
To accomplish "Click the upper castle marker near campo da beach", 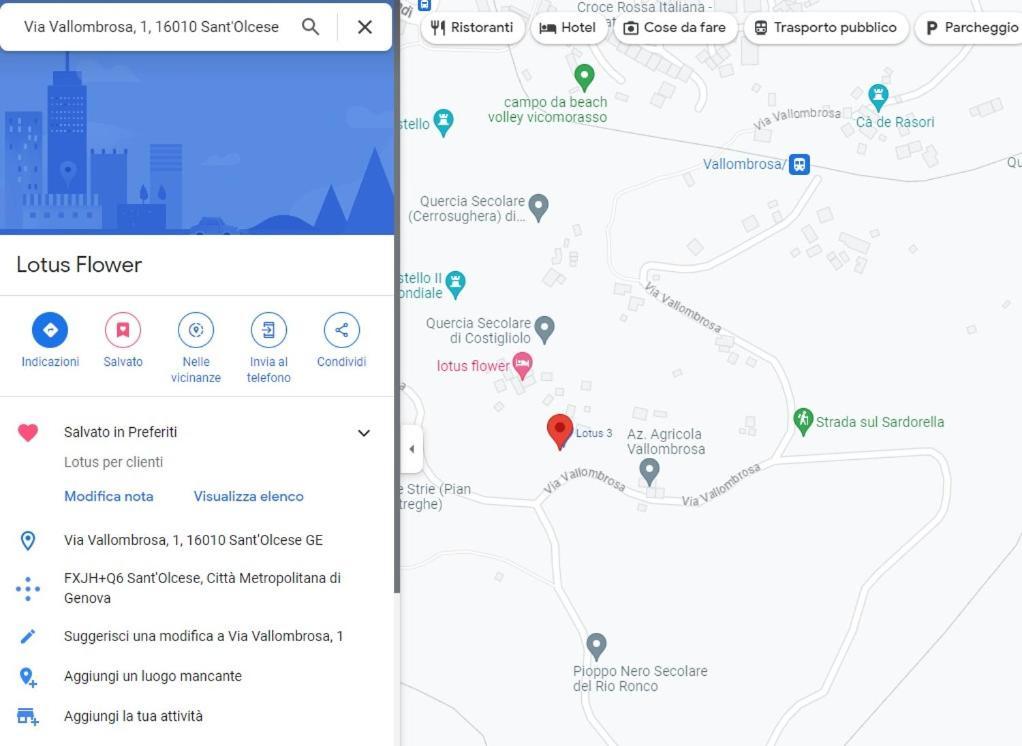I will 443,122.
